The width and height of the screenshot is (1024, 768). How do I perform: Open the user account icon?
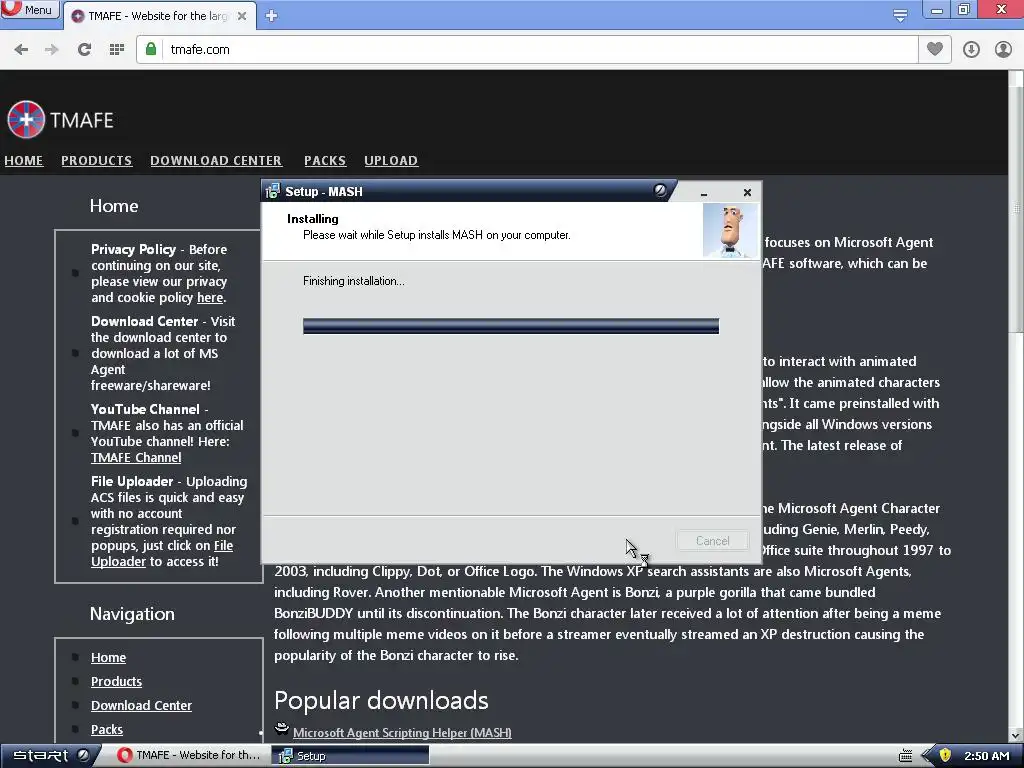(1003, 50)
